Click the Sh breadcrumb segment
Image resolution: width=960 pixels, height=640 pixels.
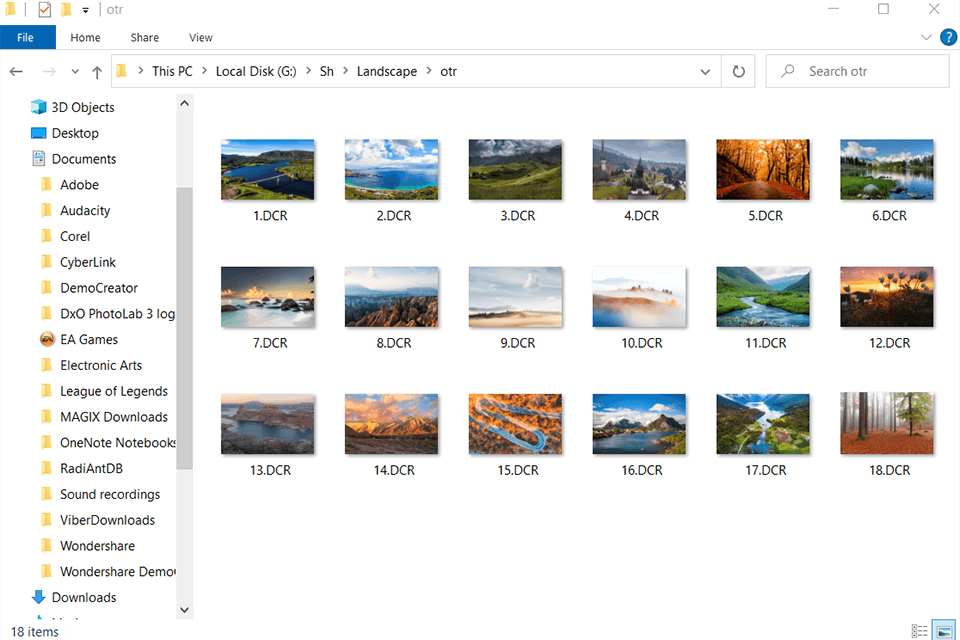[327, 72]
